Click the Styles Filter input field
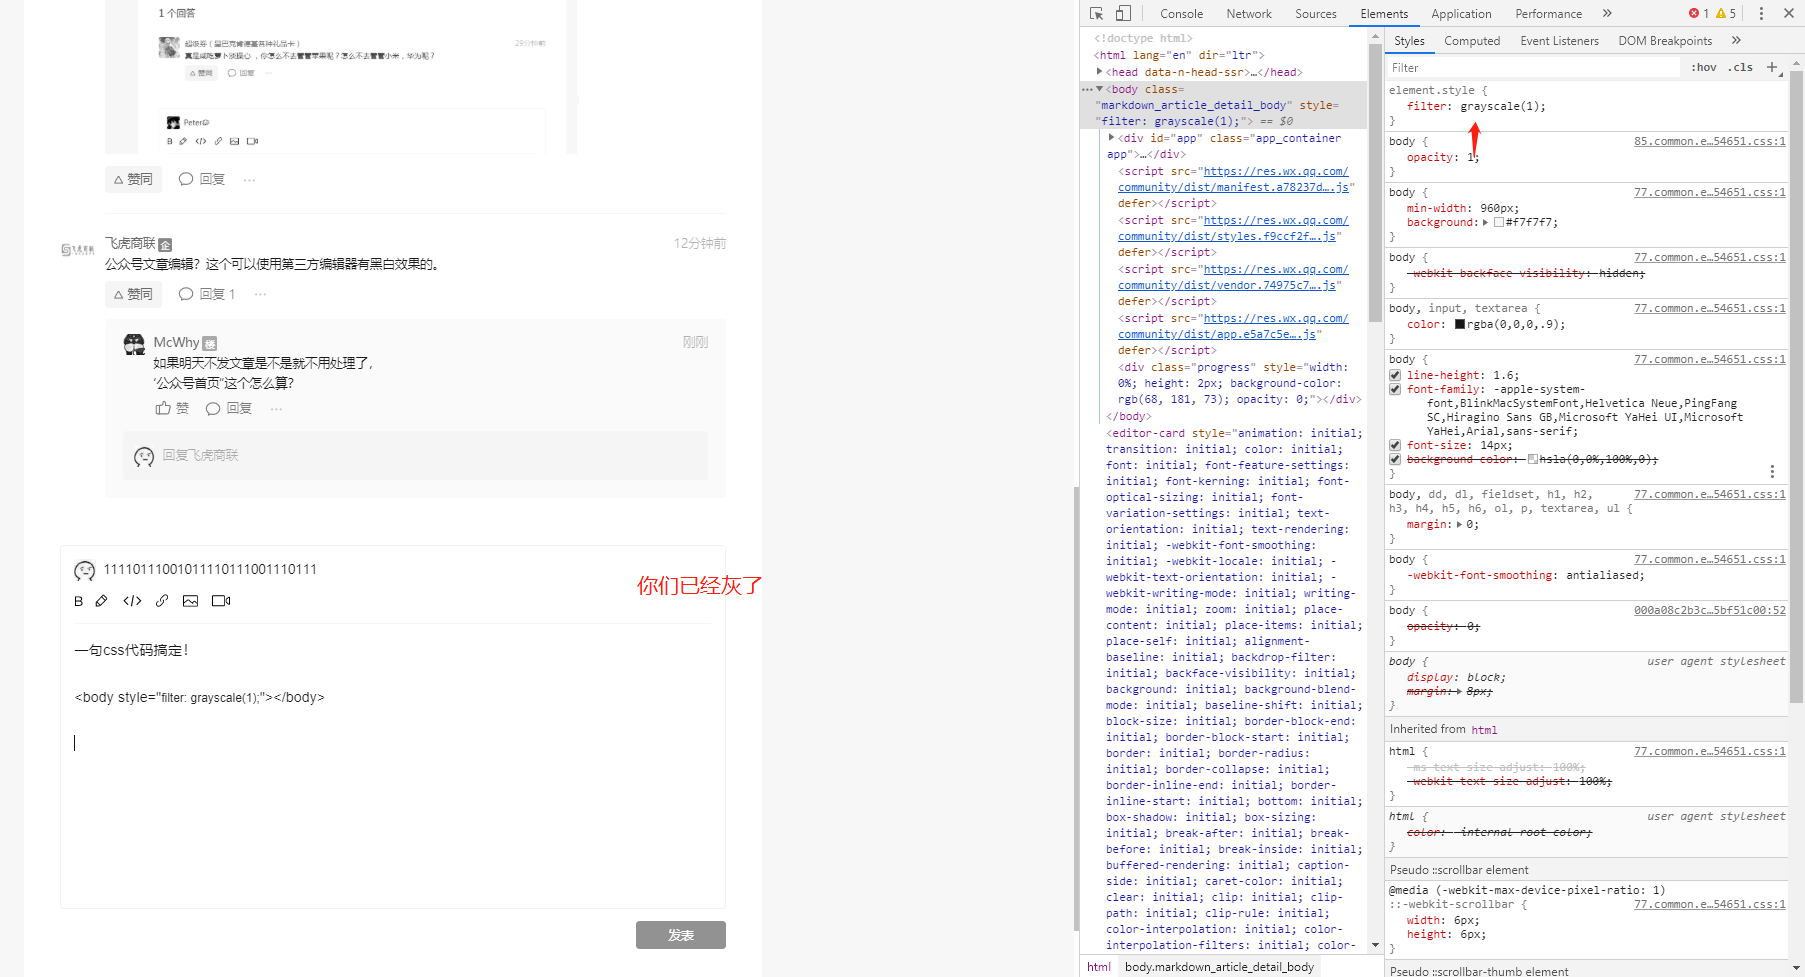 (1534, 67)
